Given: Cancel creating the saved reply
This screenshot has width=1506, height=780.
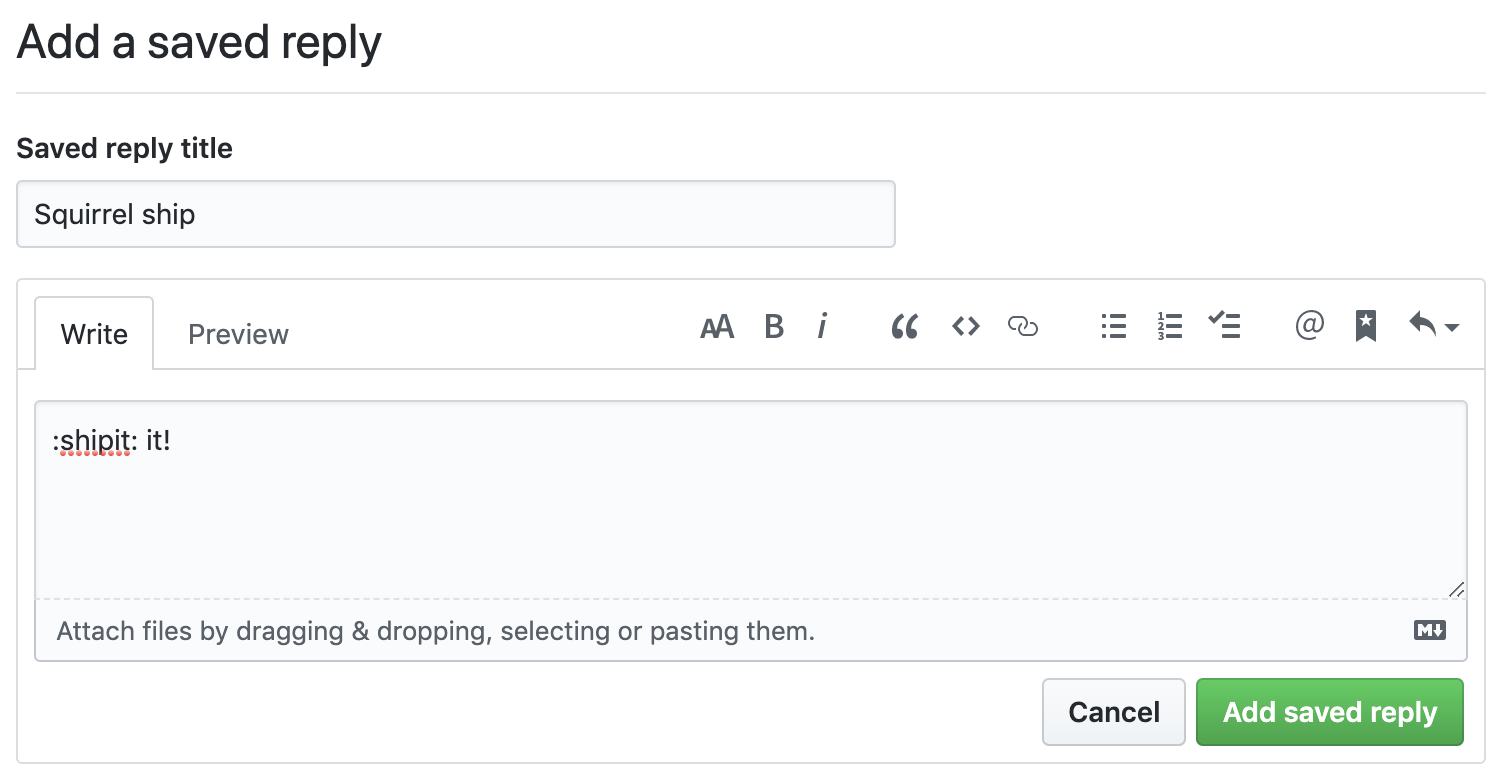Looking at the screenshot, I should 1113,711.
